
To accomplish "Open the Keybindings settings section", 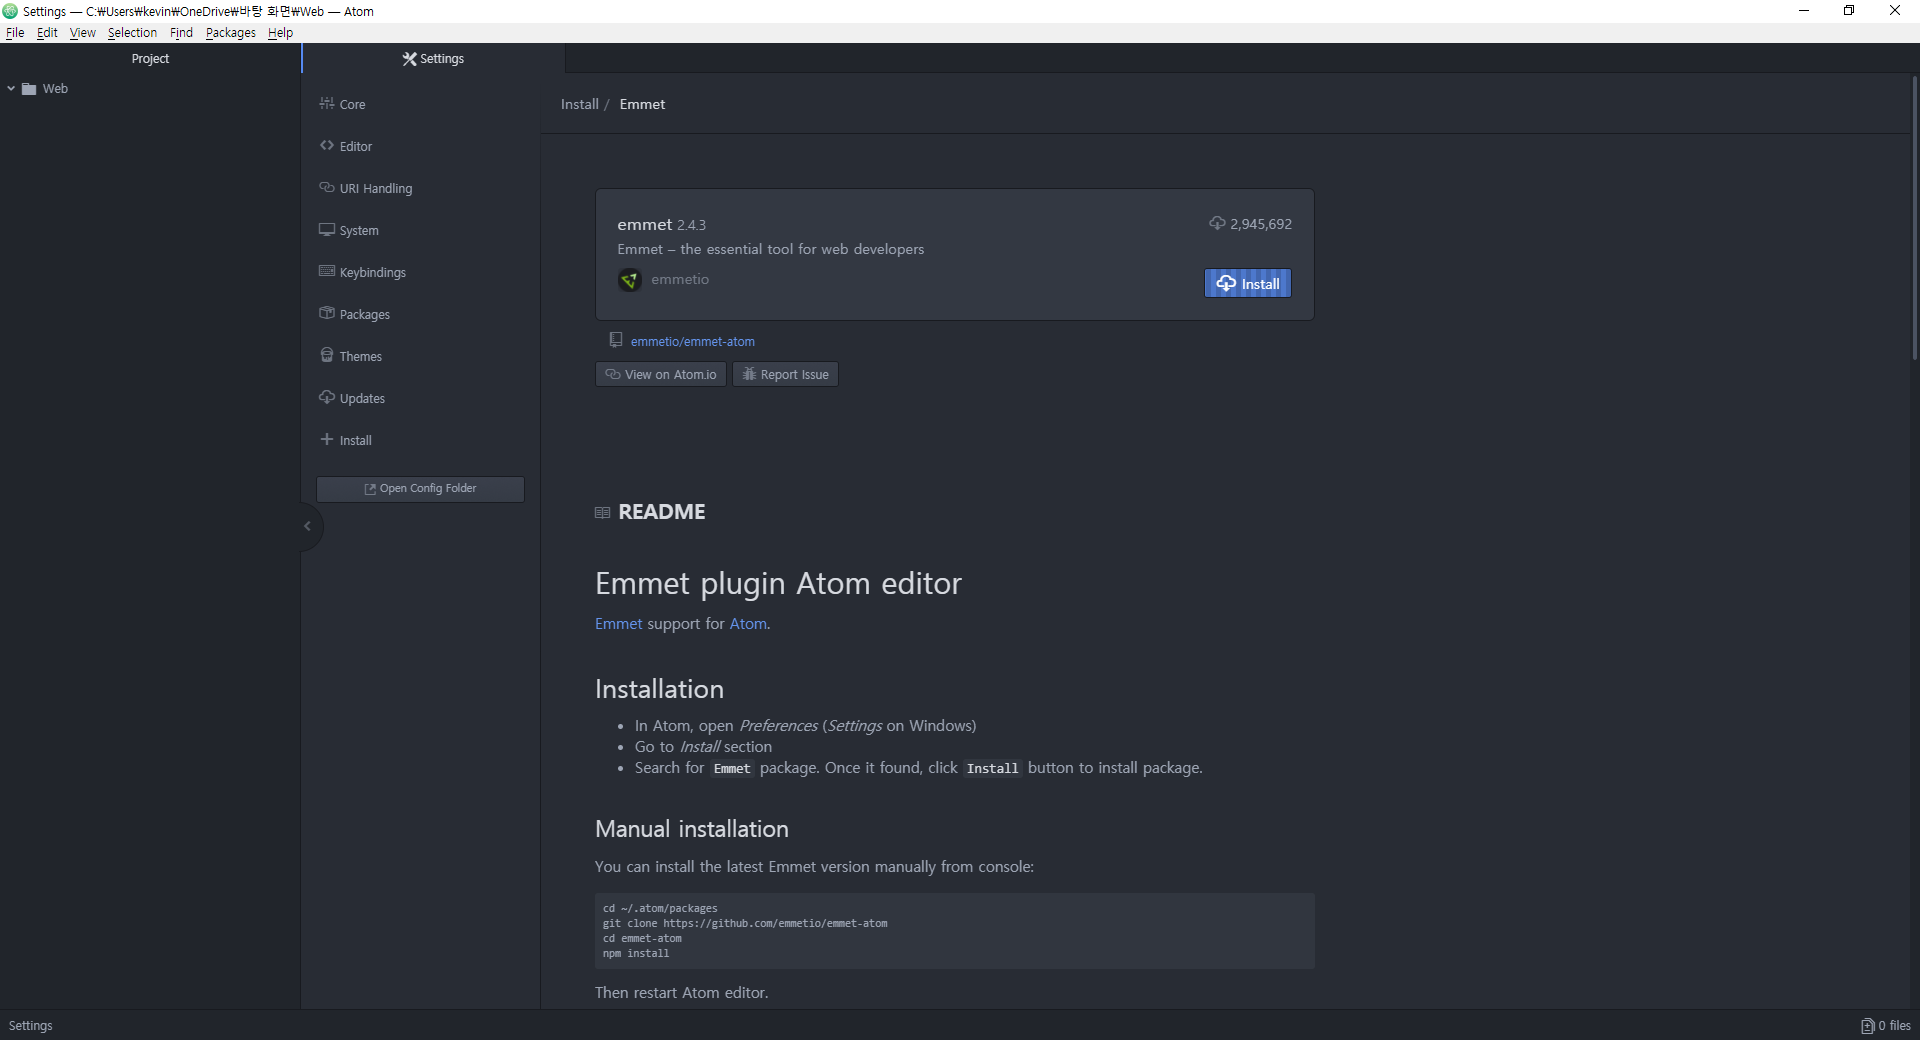I will pyautogui.click(x=420, y=272).
